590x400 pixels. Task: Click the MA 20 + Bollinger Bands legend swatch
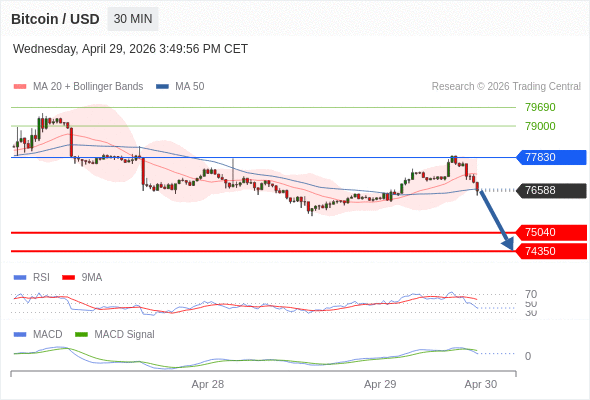point(20,87)
